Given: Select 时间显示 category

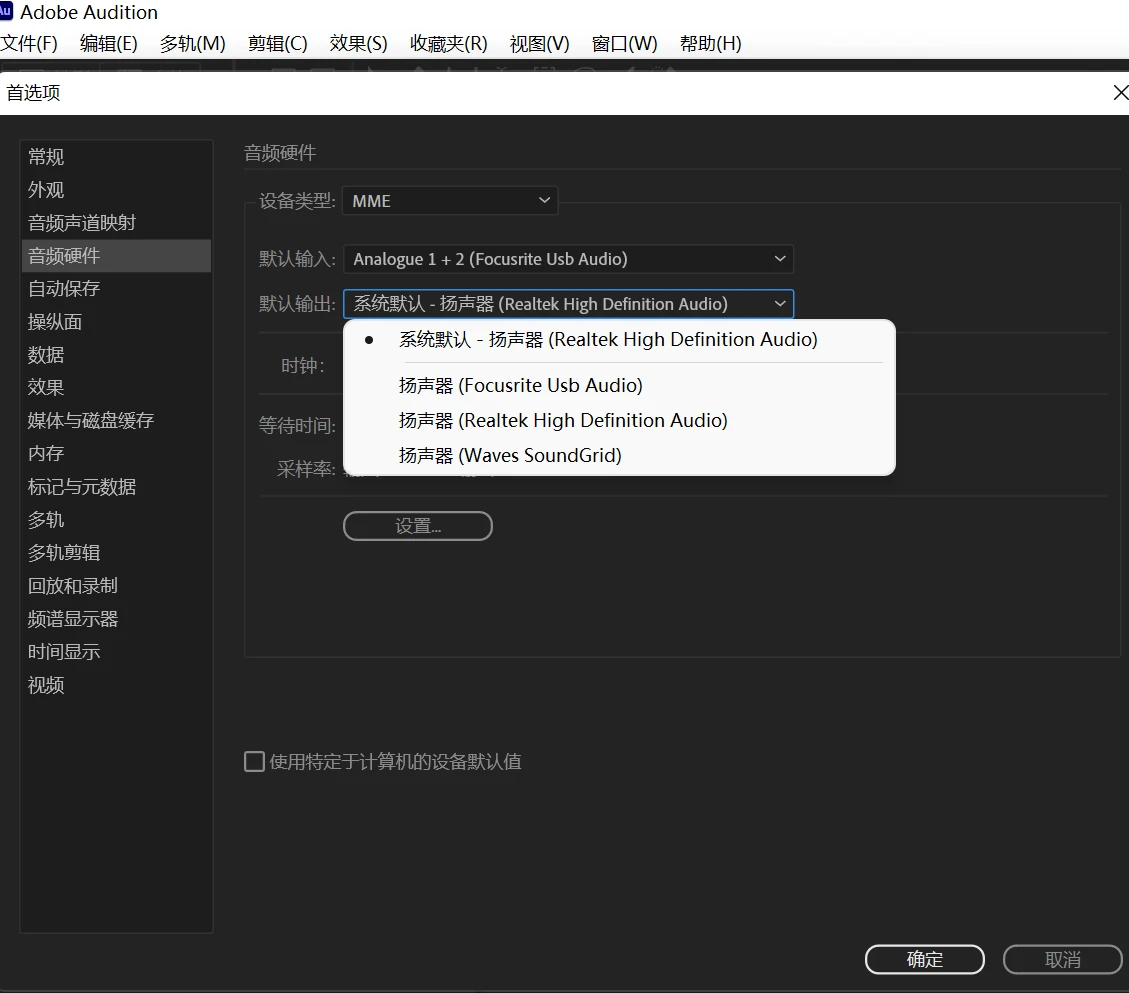Looking at the screenshot, I should 116,652.
